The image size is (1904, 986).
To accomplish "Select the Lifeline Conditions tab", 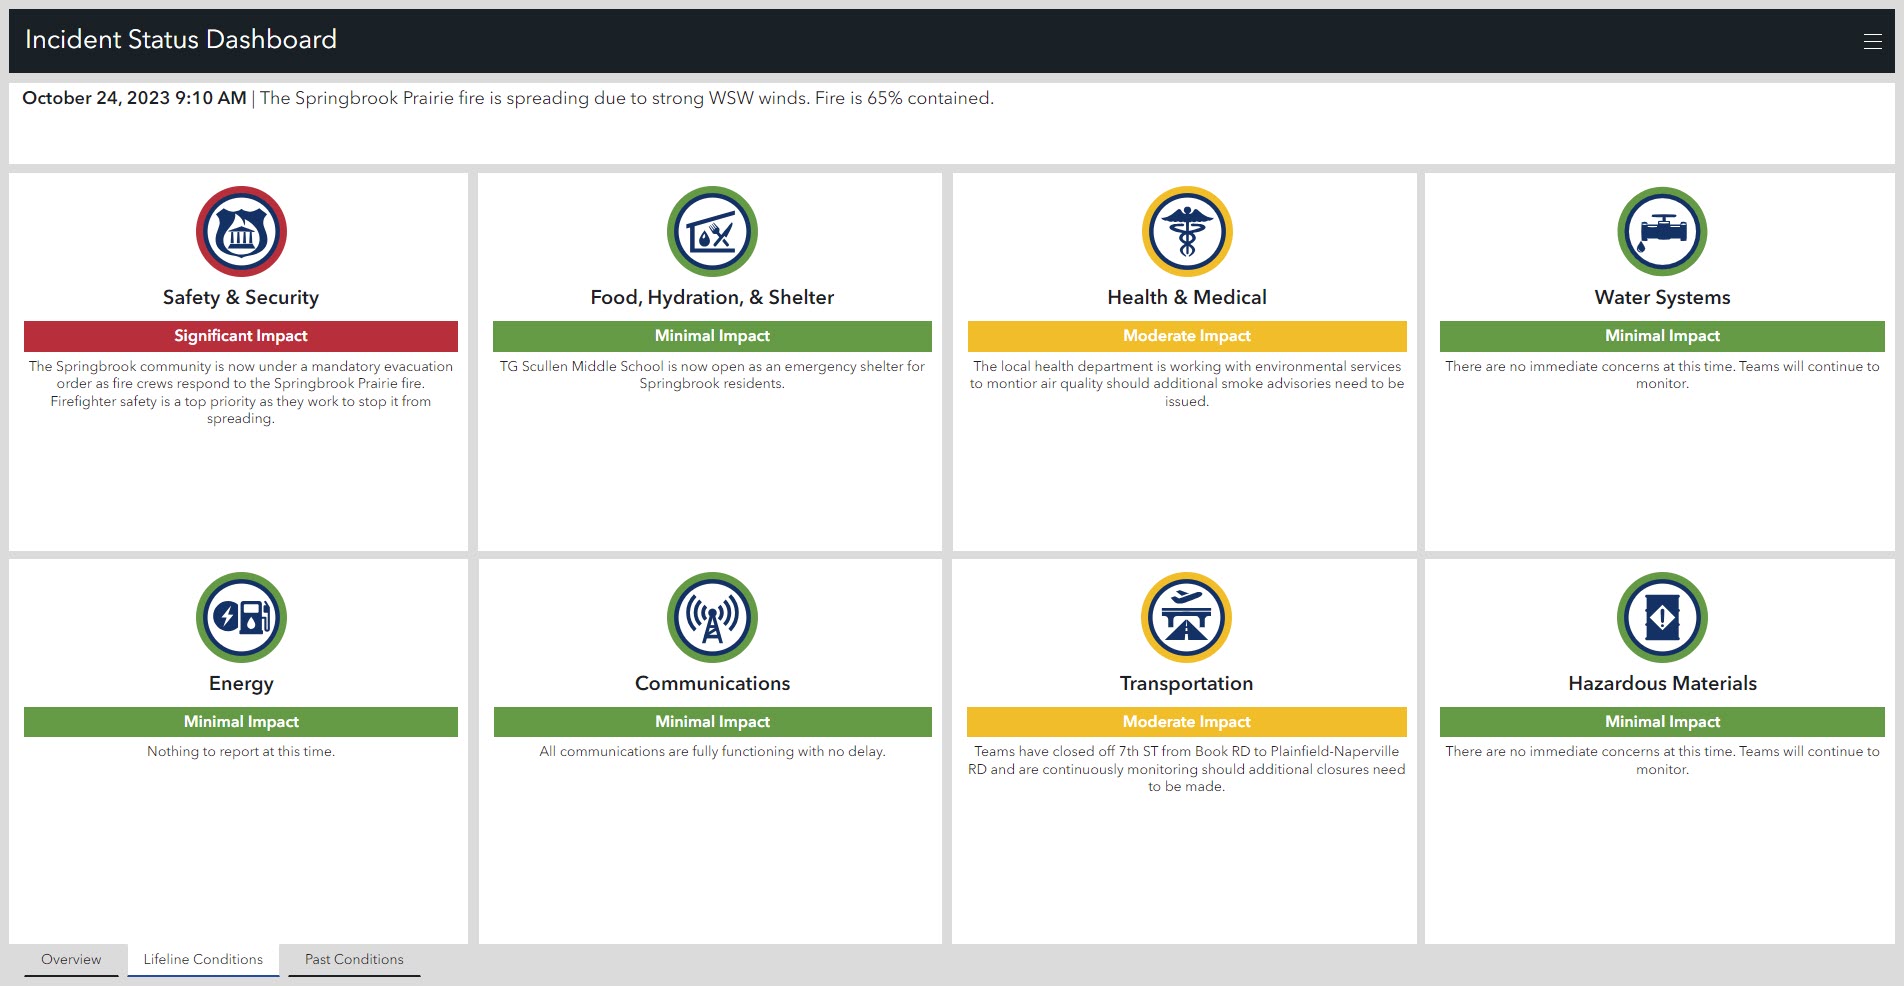I will pos(202,959).
